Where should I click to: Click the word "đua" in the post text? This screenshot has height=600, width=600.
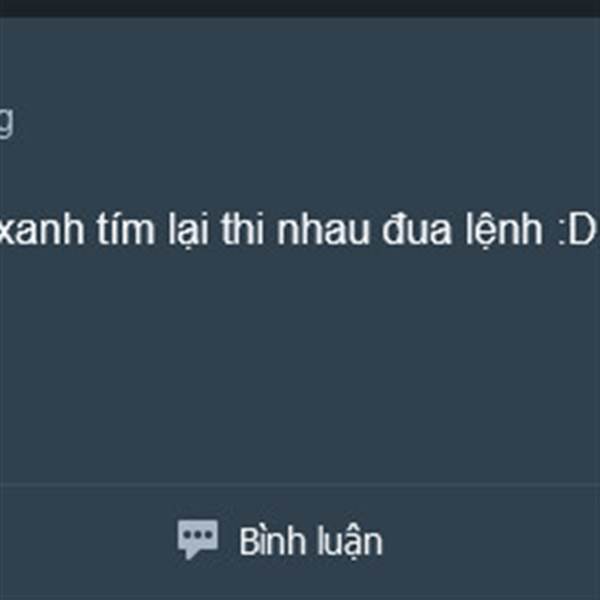coord(417,229)
